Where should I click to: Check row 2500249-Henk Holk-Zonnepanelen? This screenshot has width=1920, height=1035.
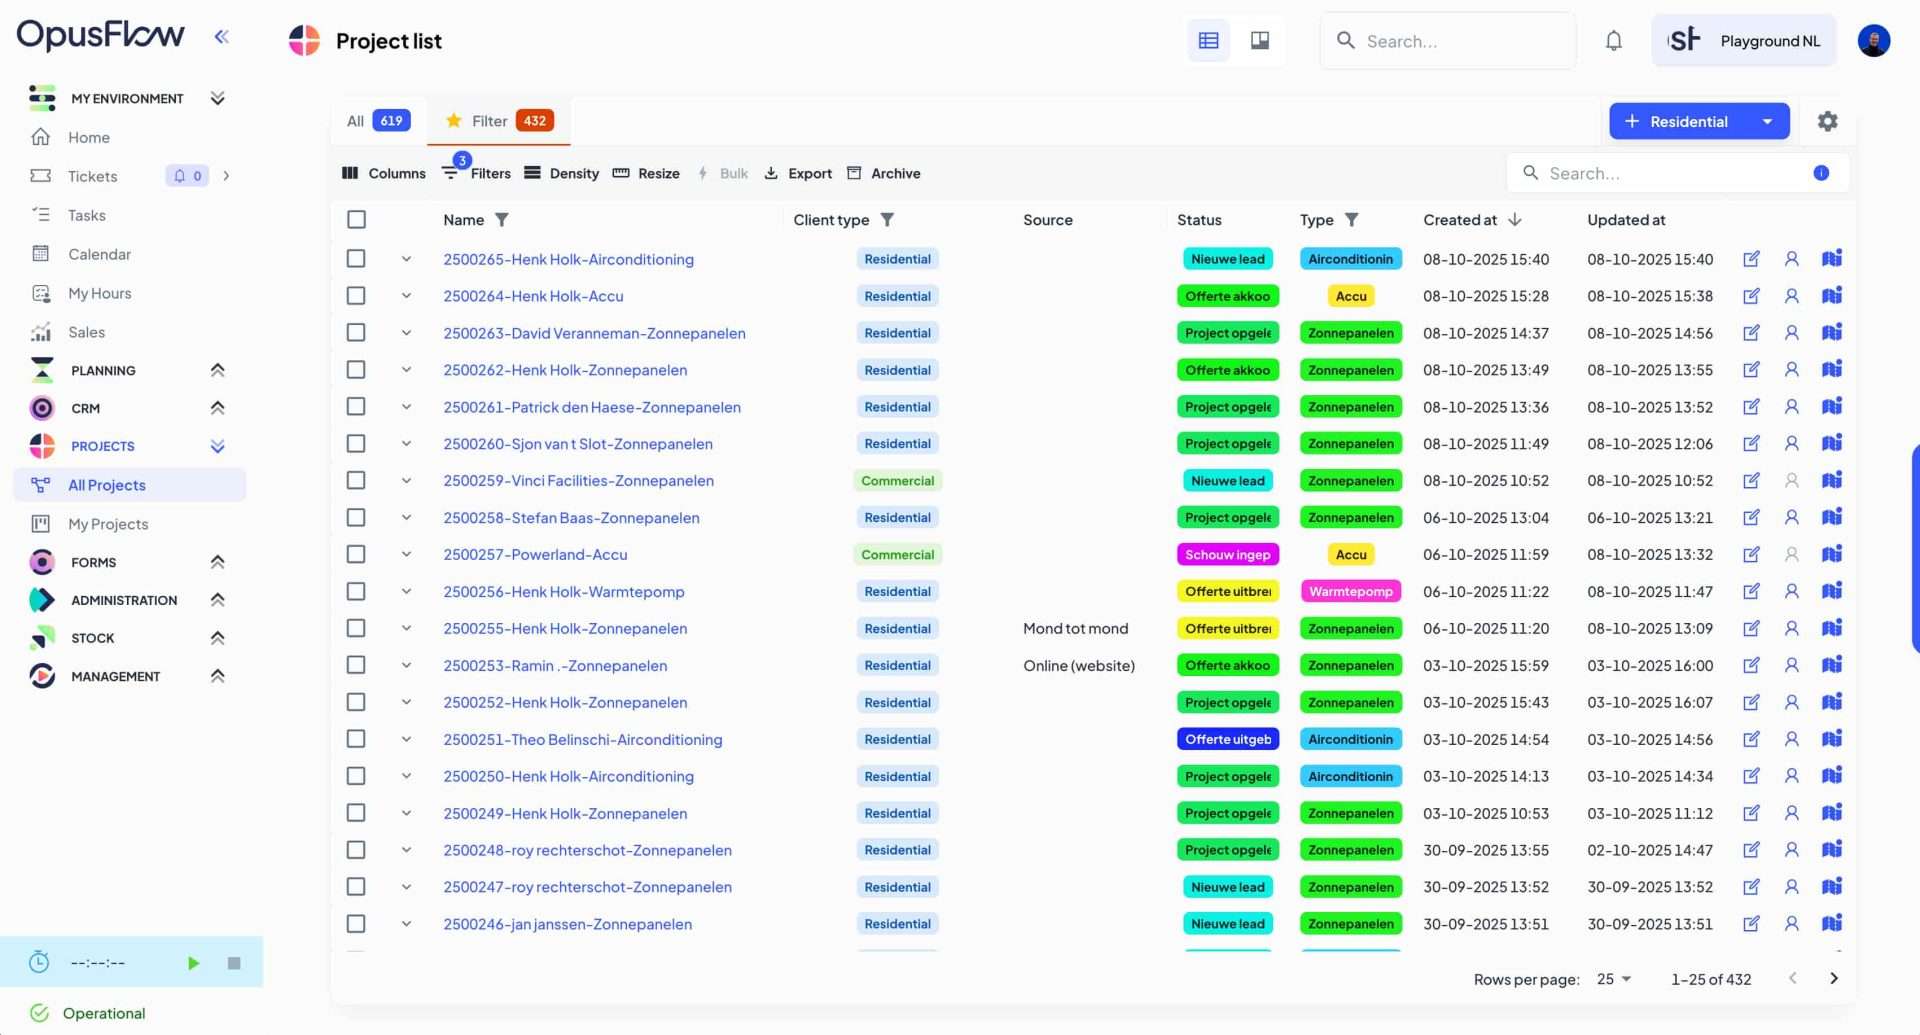pos(356,814)
